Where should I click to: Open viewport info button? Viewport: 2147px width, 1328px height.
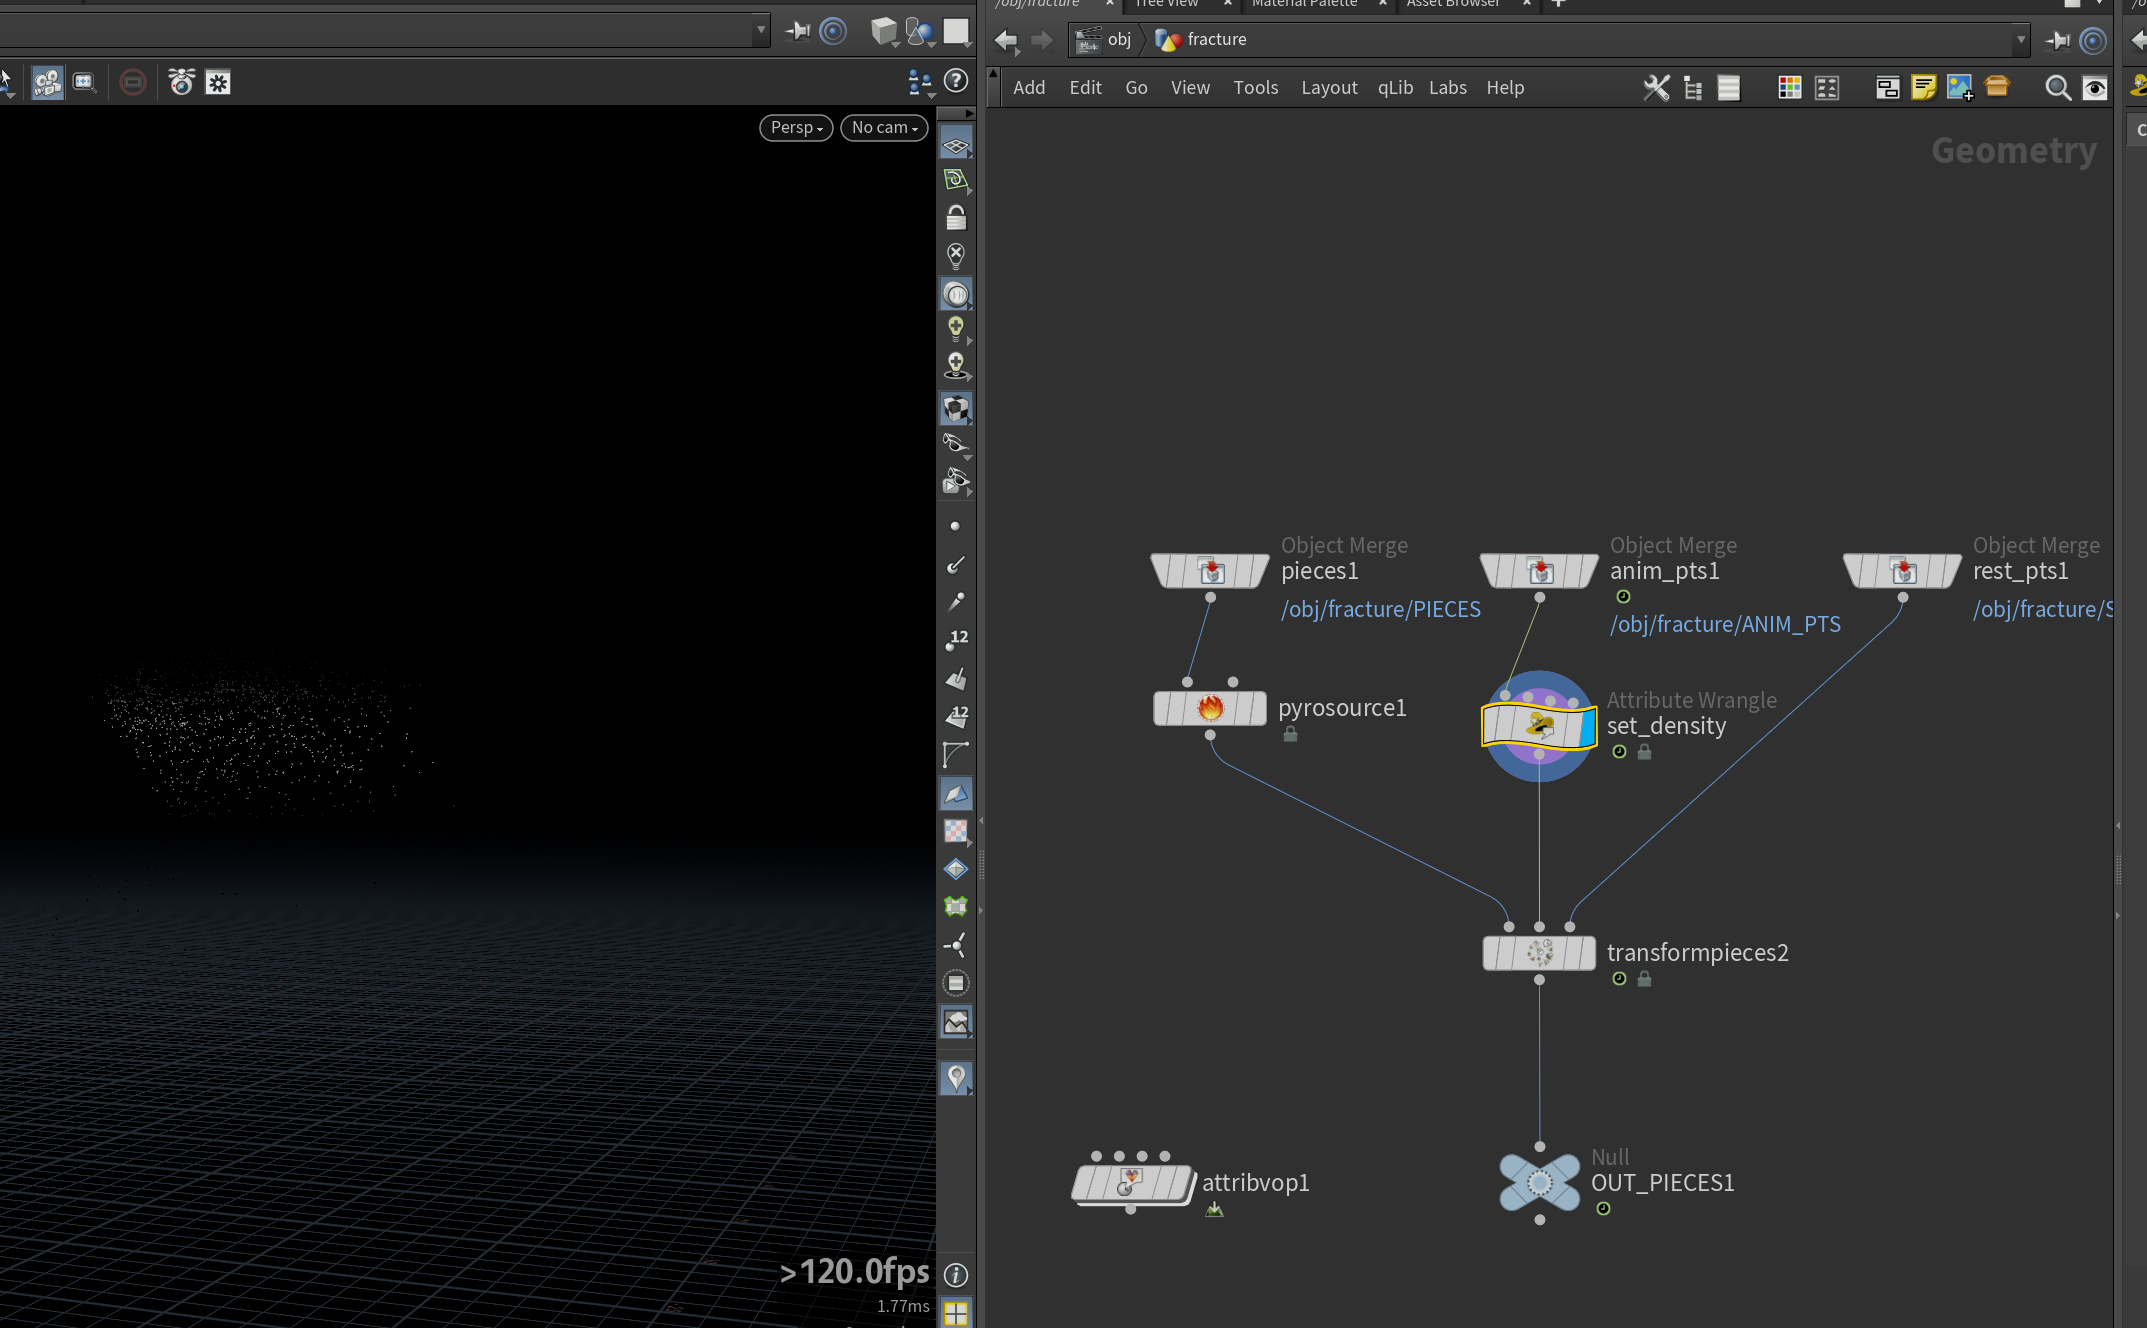[x=956, y=1275]
